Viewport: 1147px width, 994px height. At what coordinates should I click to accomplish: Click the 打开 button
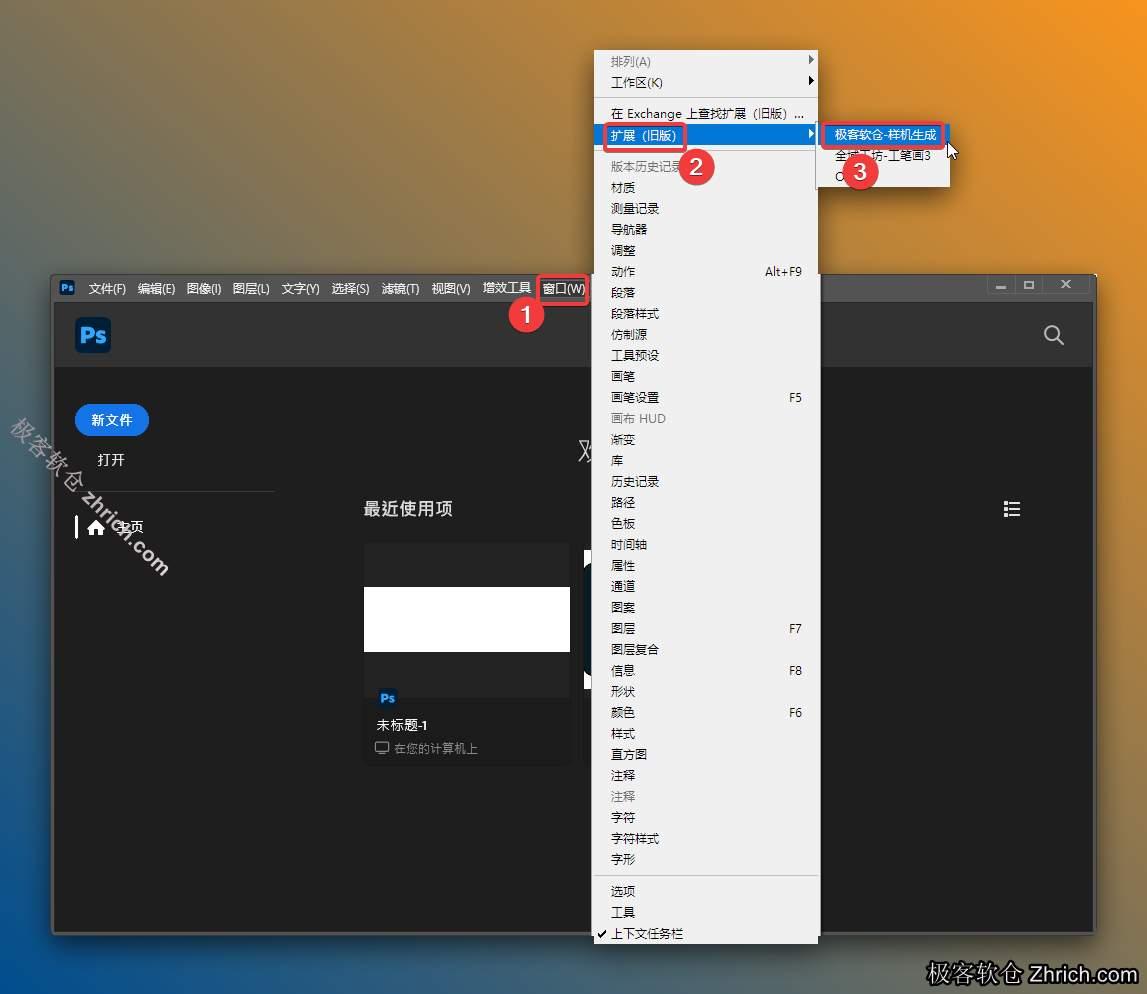[x=111, y=460]
